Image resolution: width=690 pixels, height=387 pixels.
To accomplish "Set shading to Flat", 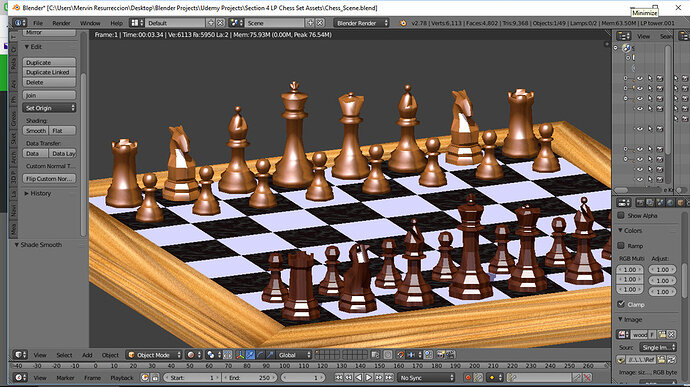I will click(x=62, y=130).
